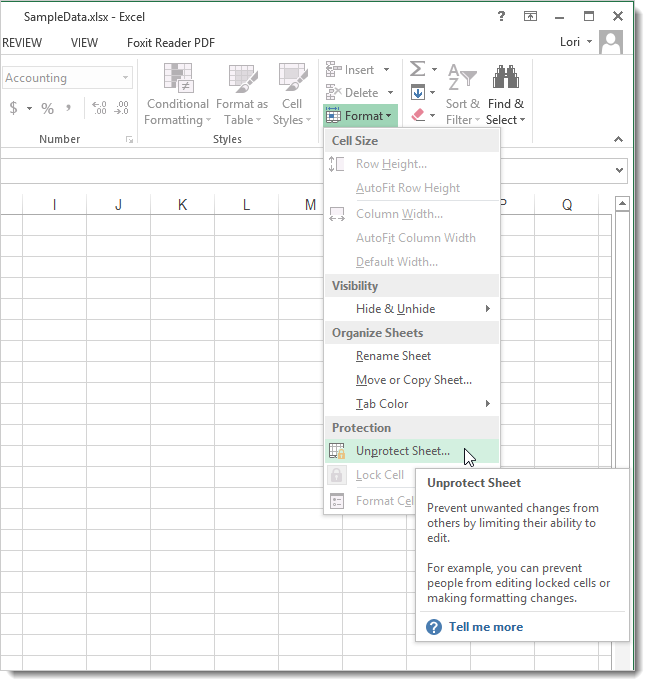Viewport: 650px width, 686px height.
Task: Expand the formula bar chevron
Action: (619, 170)
